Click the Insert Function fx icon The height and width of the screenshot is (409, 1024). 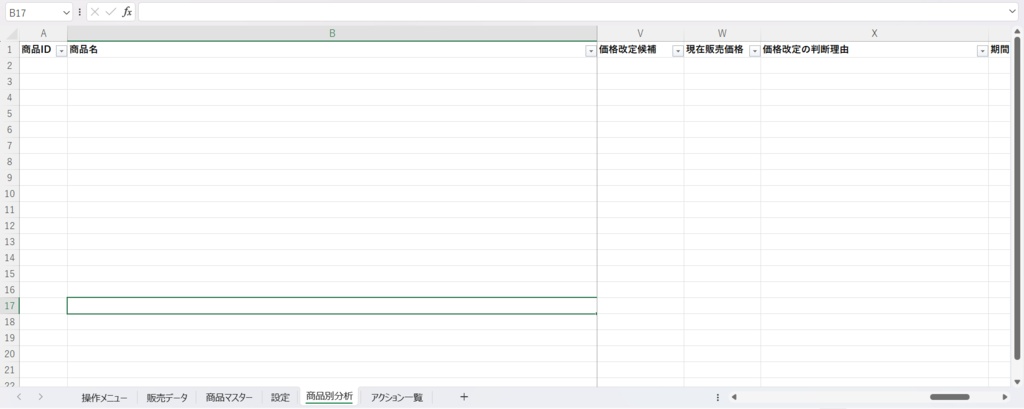[127, 12]
